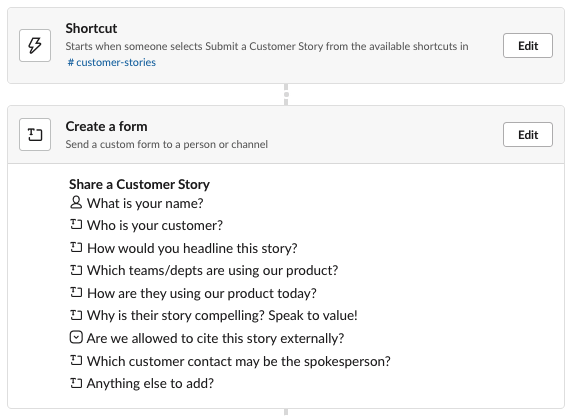Click person icon beside What is your name?
Image resolution: width=572 pixels, height=416 pixels.
76,203
